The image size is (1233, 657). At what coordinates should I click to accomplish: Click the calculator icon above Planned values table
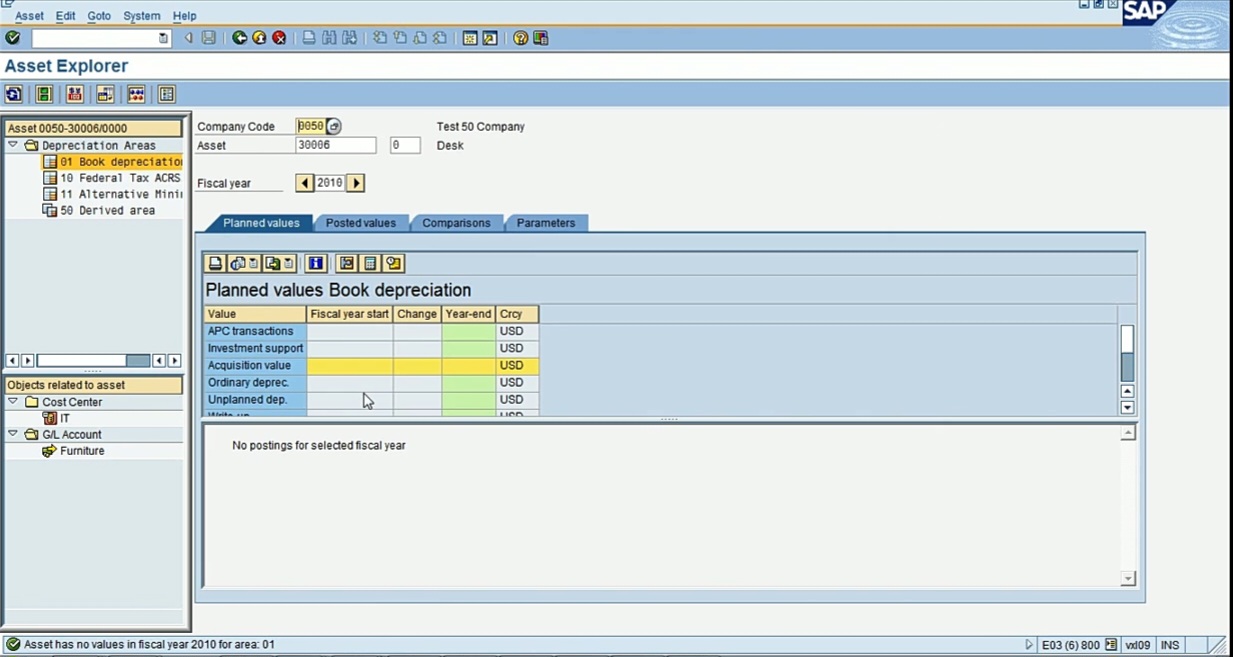pos(370,263)
